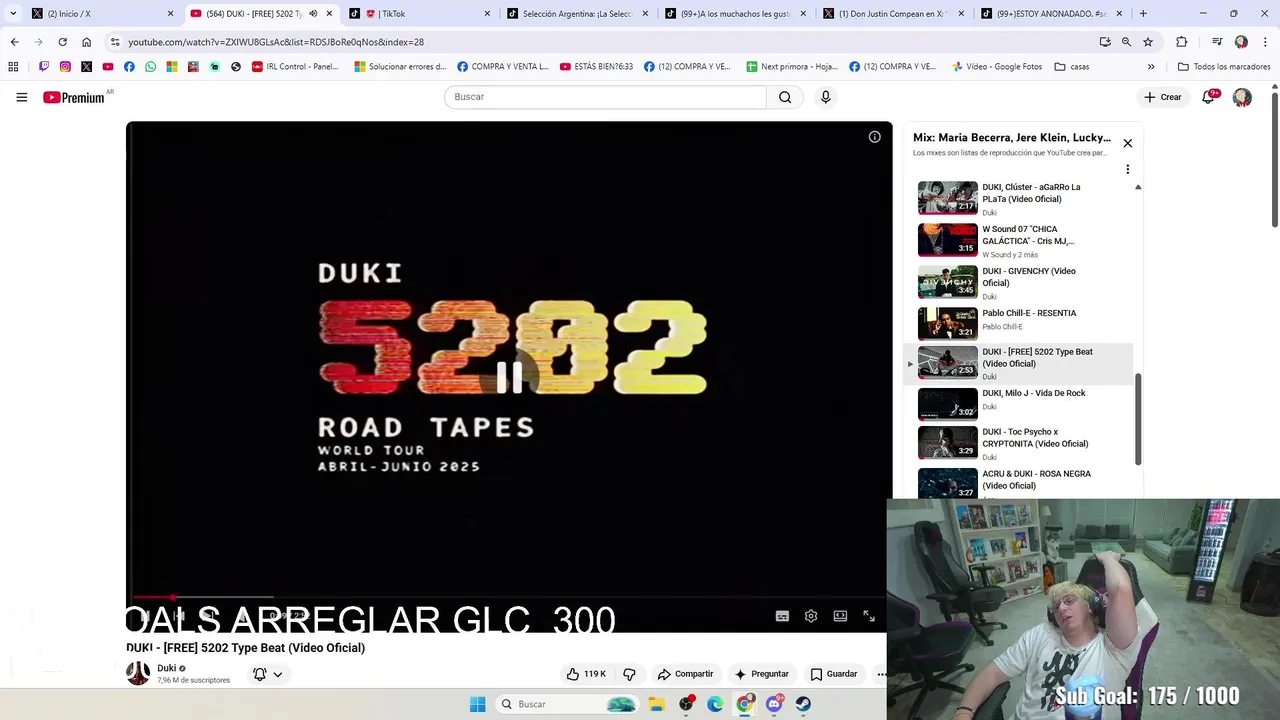The image size is (1280, 720).
Task: Open Chrome three-dot menu
Action: 1265,42
